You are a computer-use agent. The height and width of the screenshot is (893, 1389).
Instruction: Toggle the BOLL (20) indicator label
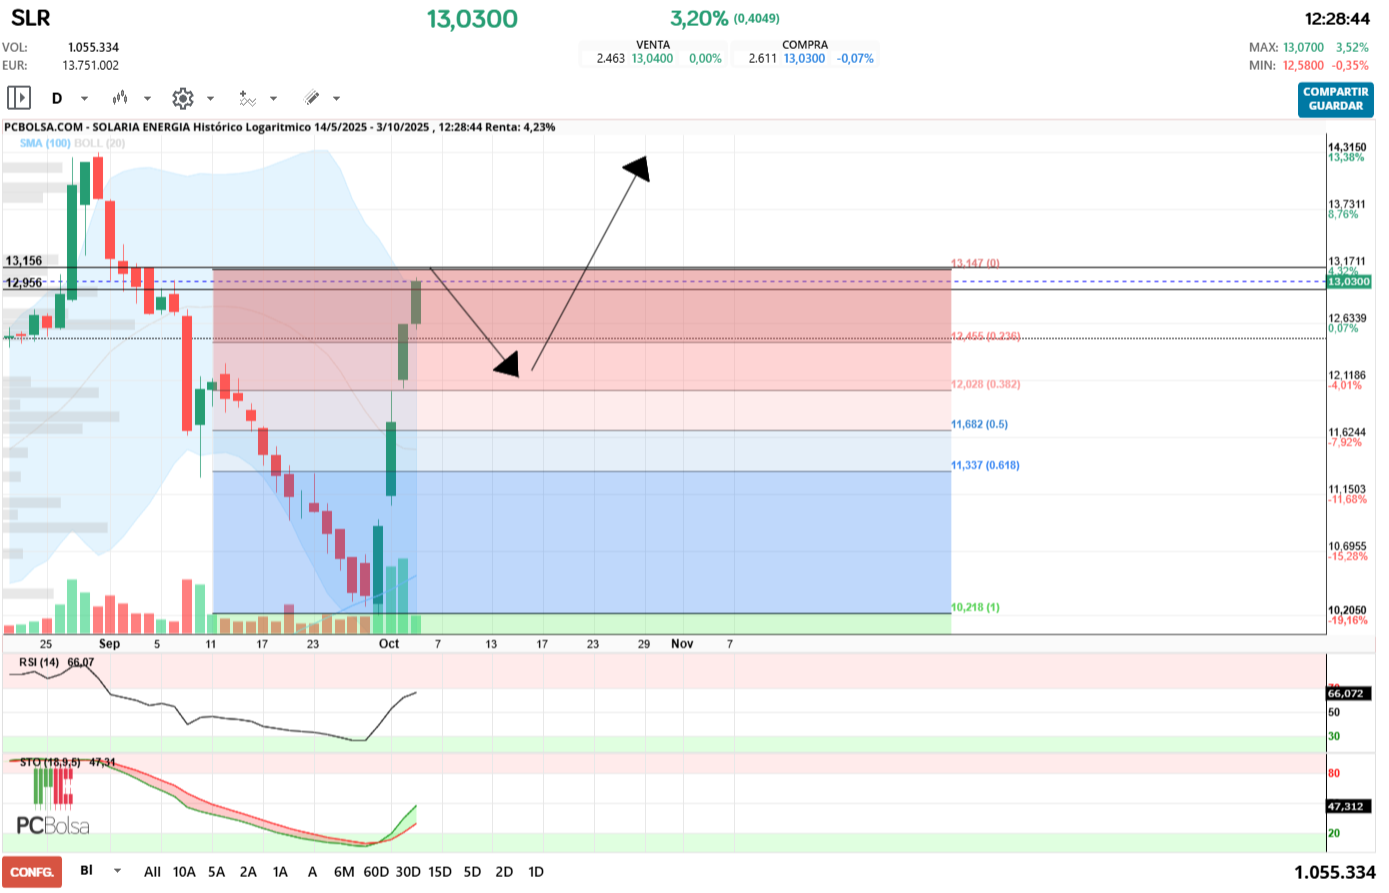100,143
